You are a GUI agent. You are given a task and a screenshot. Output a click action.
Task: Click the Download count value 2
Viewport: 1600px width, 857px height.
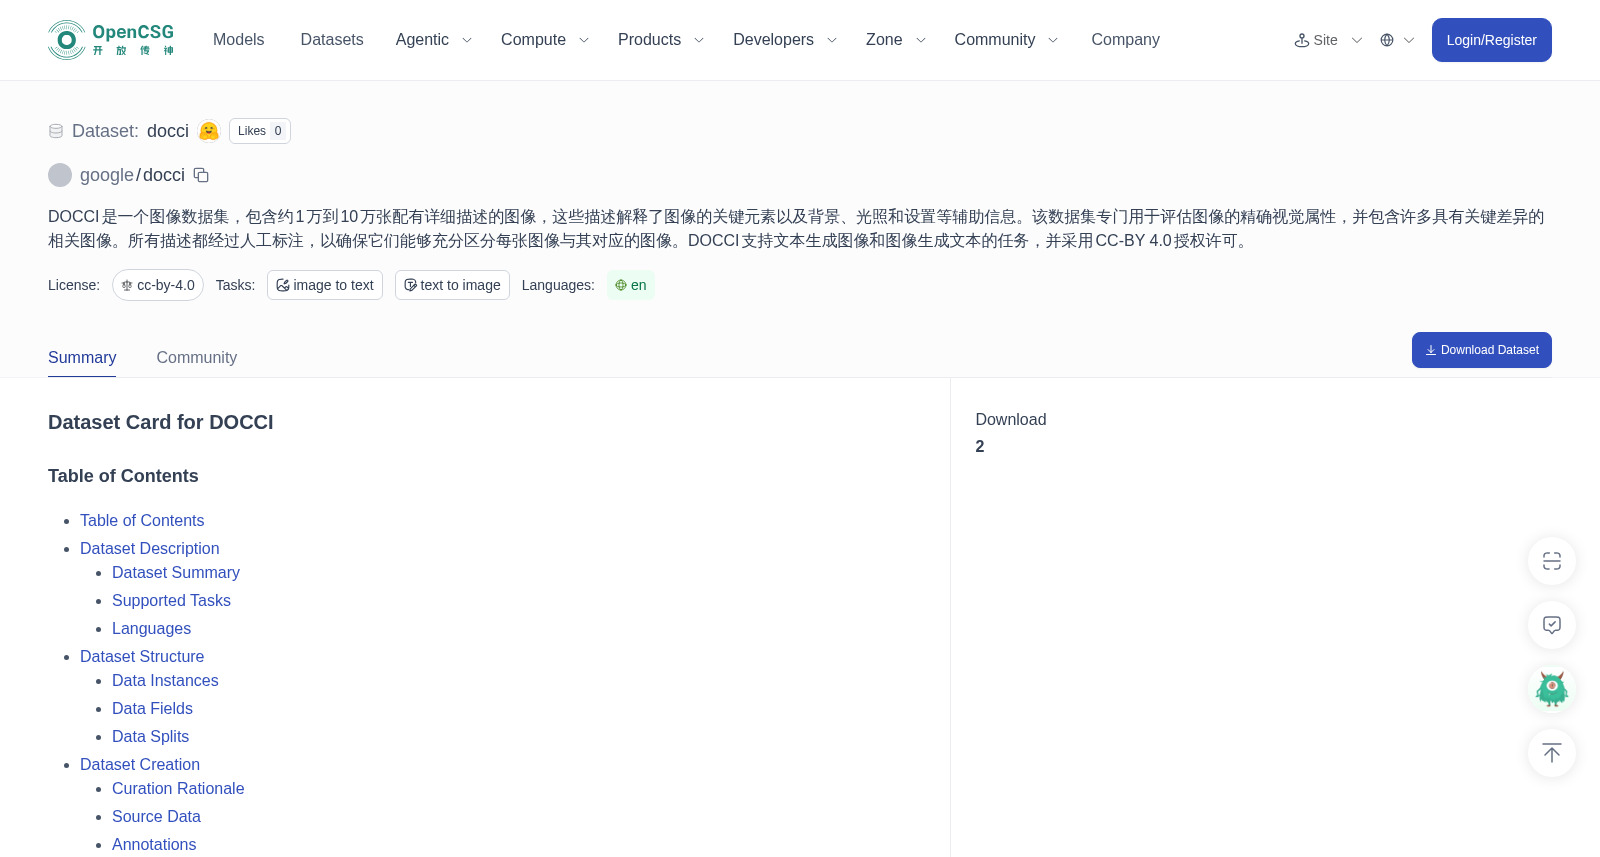[x=980, y=446]
